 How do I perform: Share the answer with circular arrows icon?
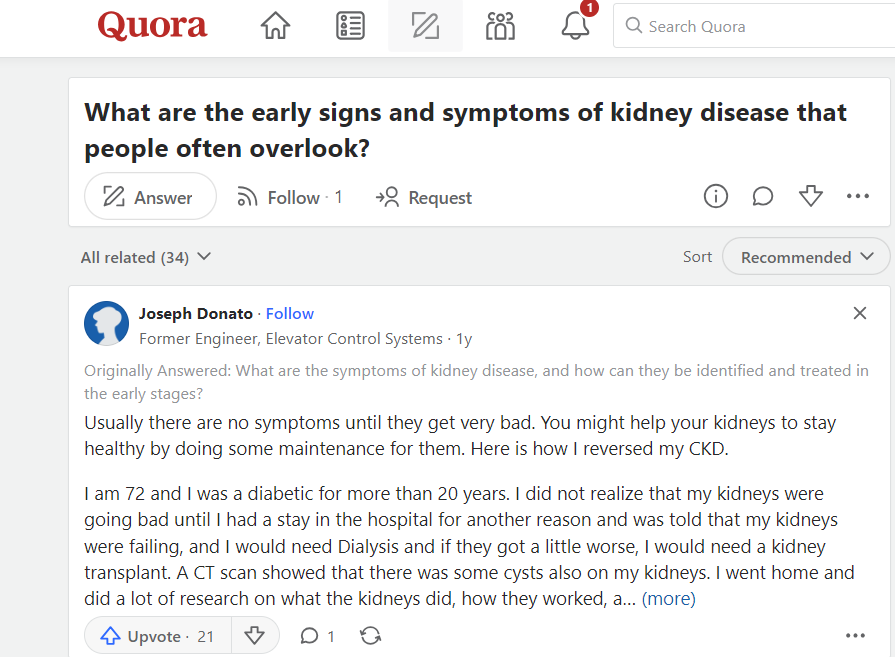pos(370,636)
